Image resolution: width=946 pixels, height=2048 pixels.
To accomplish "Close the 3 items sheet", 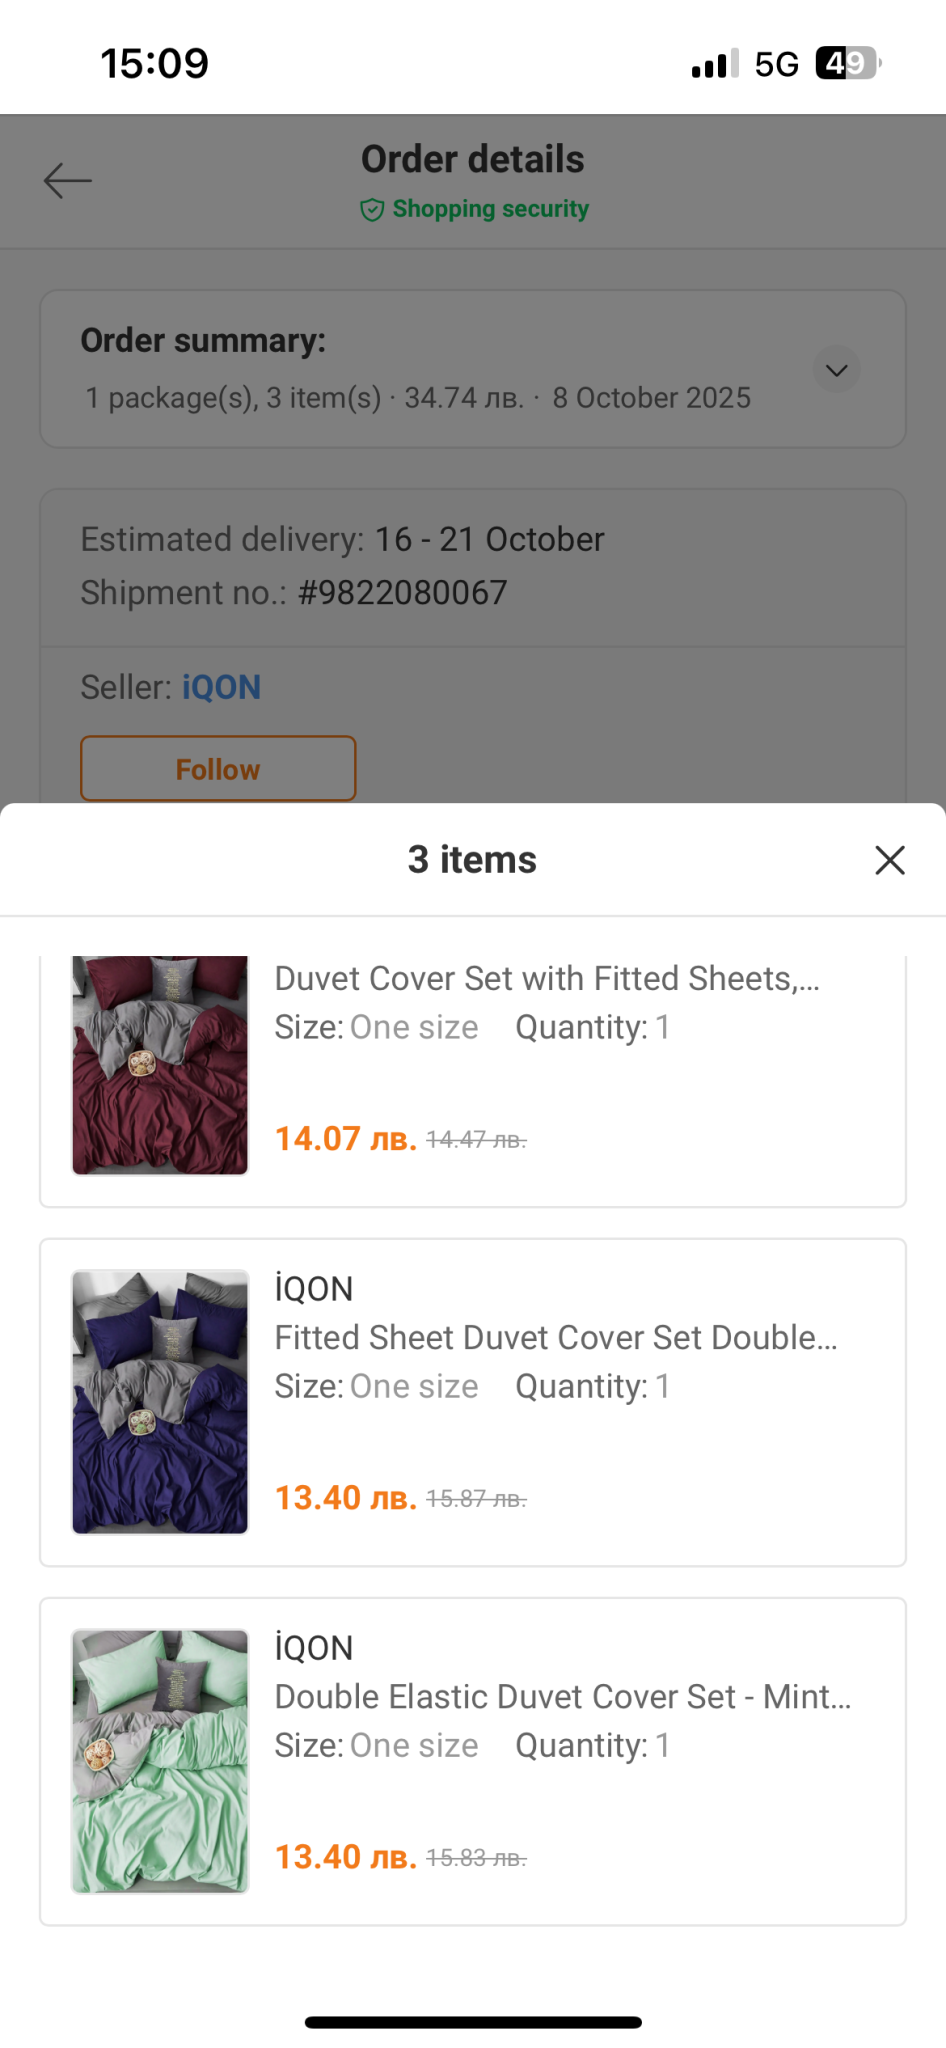I will click(x=889, y=860).
